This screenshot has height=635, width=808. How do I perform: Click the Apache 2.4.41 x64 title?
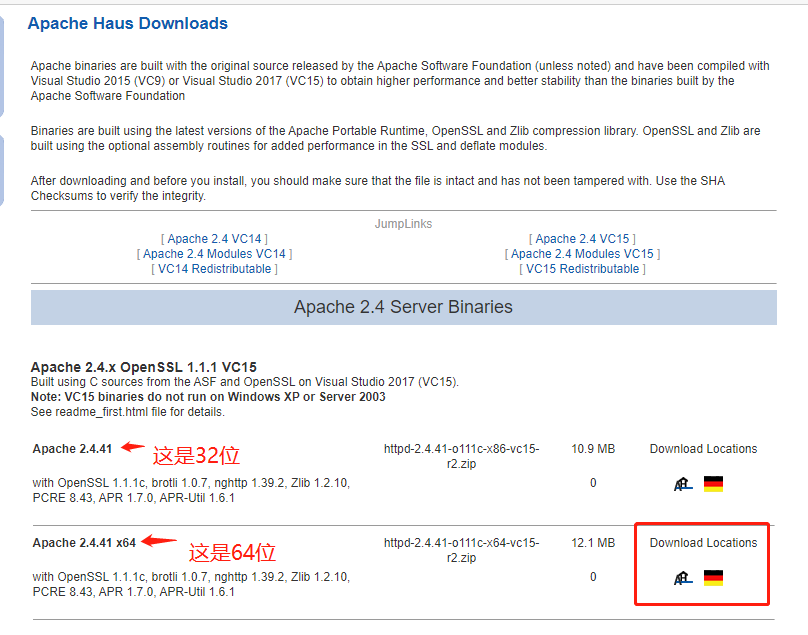[84, 543]
